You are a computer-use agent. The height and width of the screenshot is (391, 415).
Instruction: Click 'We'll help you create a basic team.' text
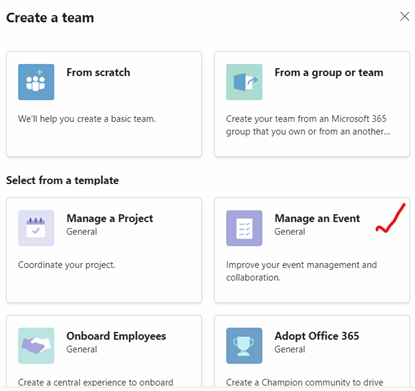pyautogui.click(x=87, y=119)
